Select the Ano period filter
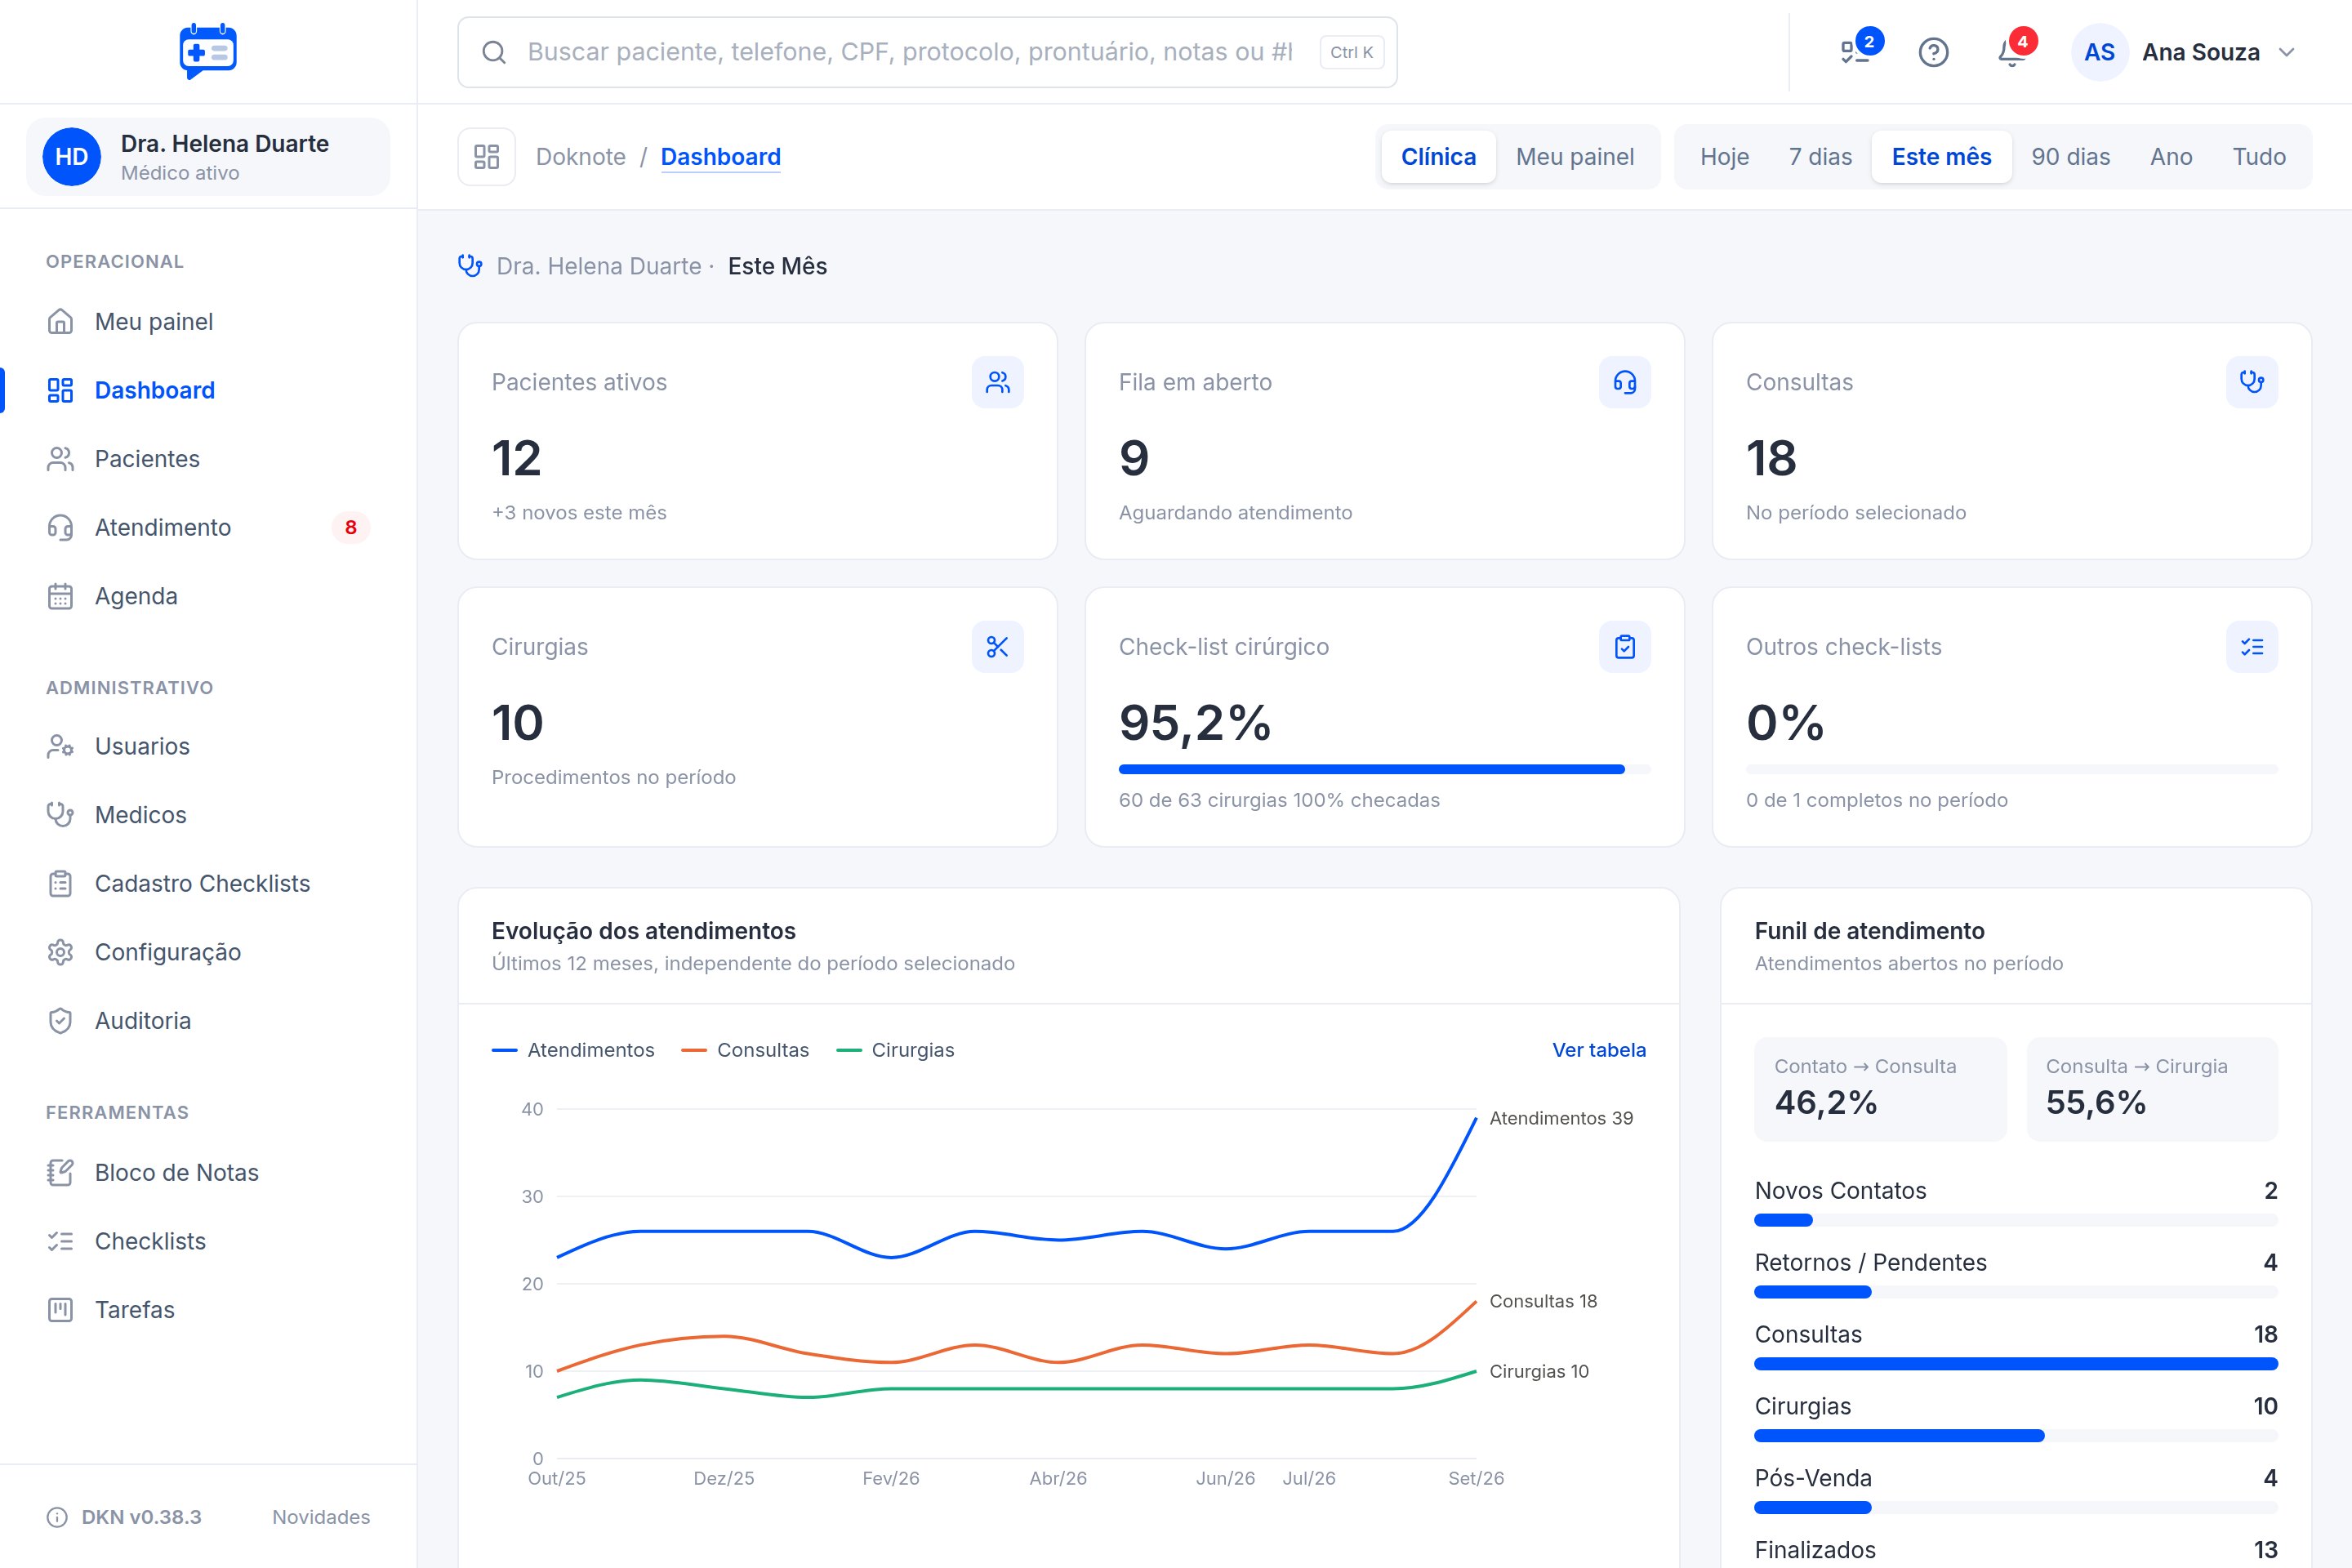This screenshot has height=1568, width=2352. coord(2171,157)
